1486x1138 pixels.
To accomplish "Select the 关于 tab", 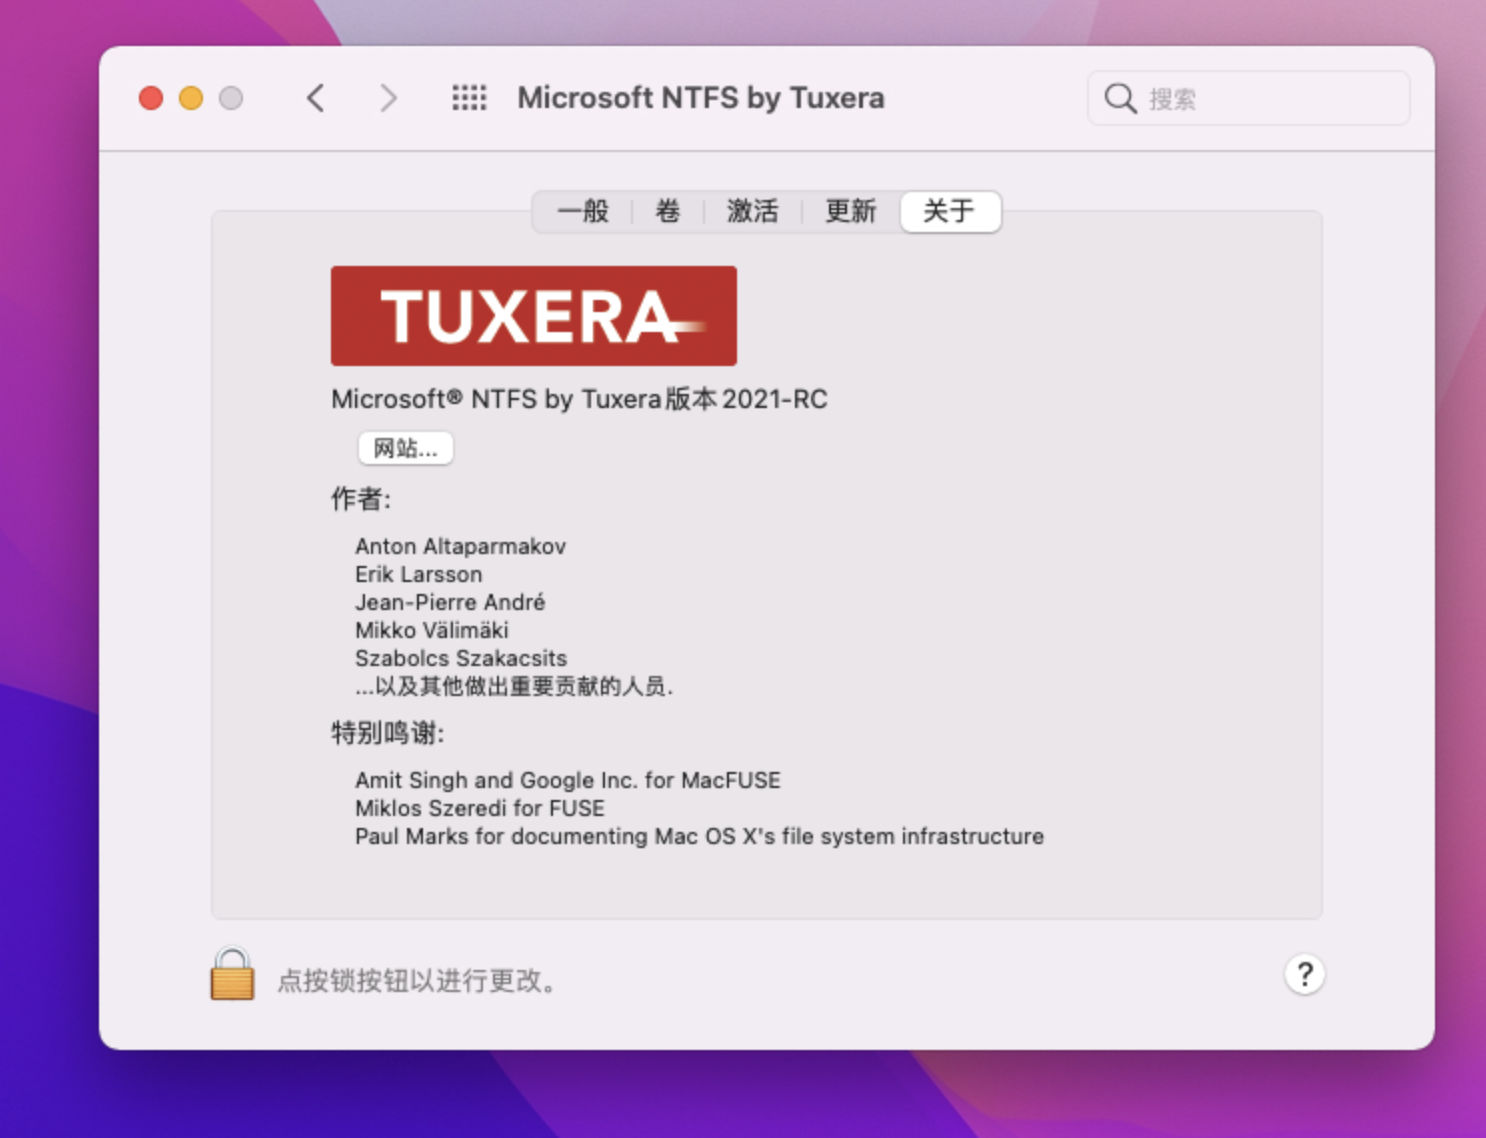I will pos(950,211).
